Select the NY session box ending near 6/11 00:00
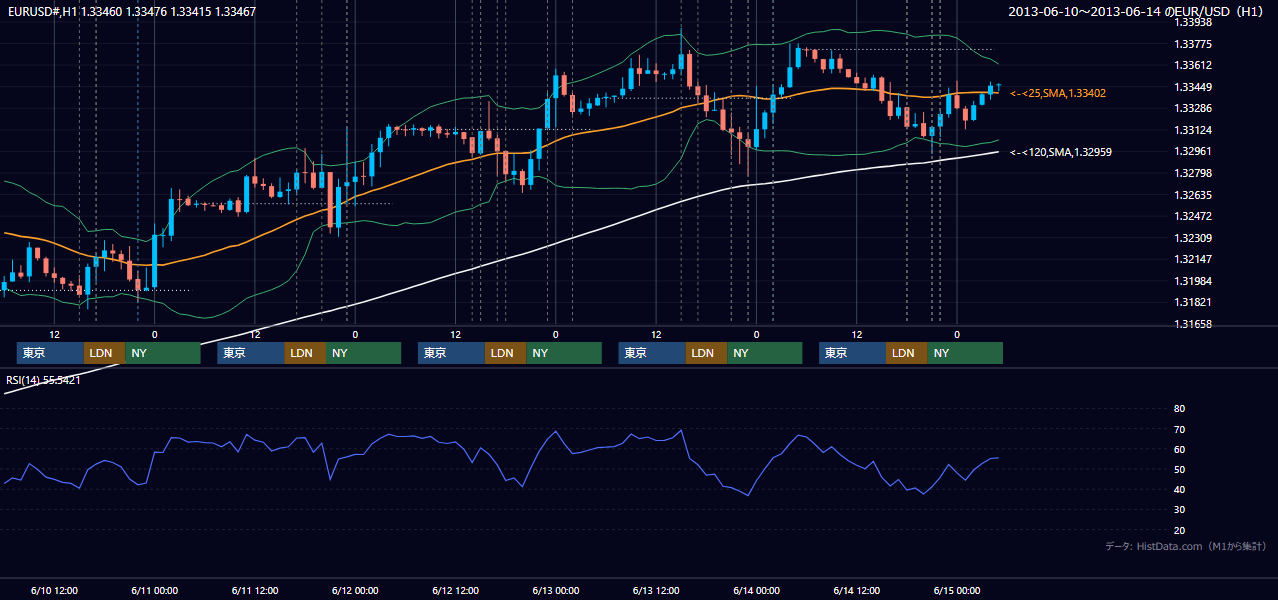 click(x=163, y=353)
